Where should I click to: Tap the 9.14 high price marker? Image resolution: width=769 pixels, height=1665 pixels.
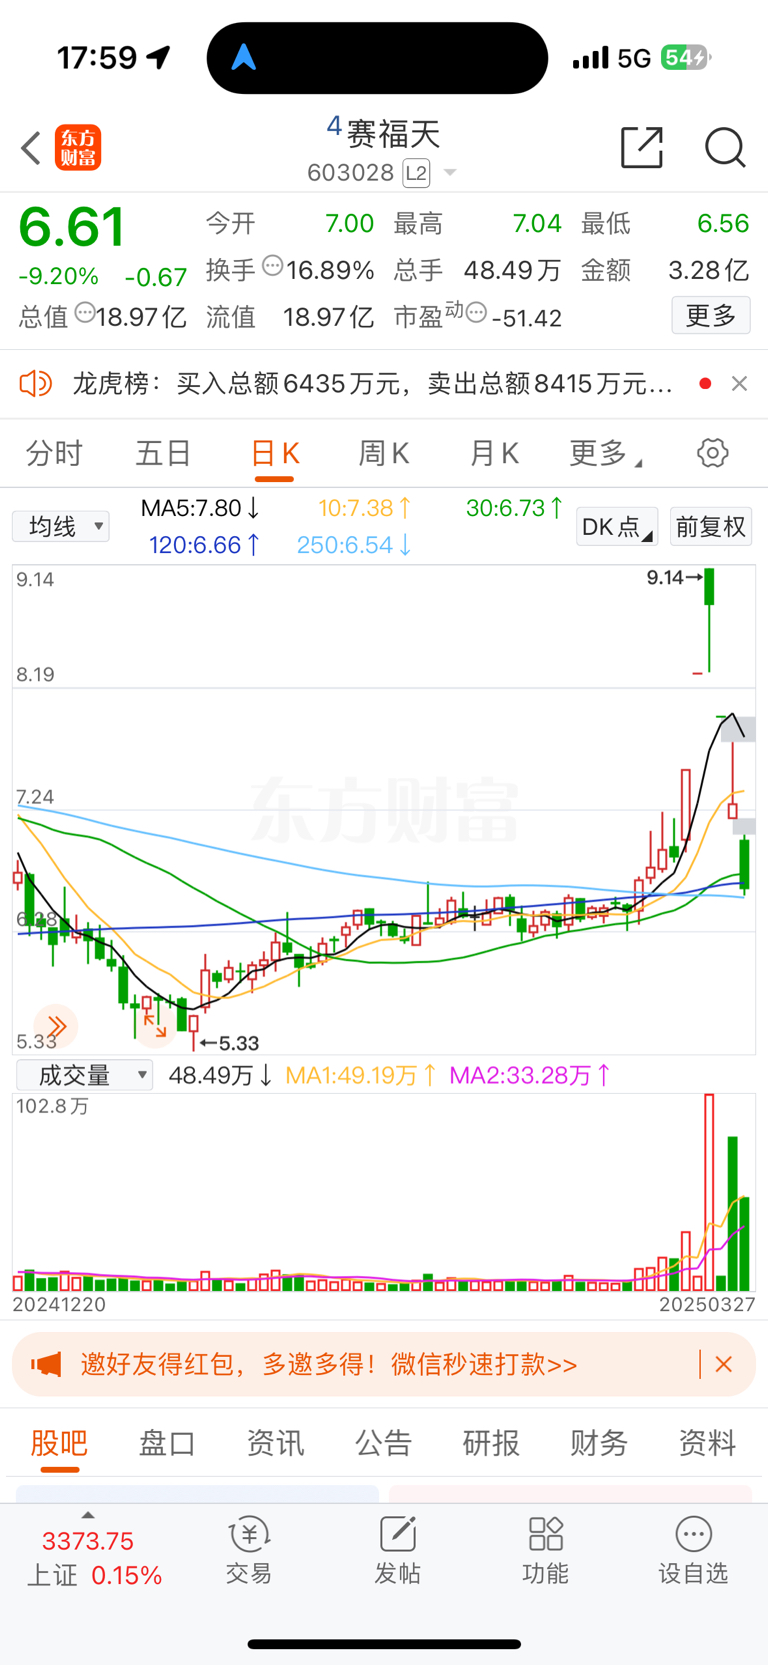(674, 578)
